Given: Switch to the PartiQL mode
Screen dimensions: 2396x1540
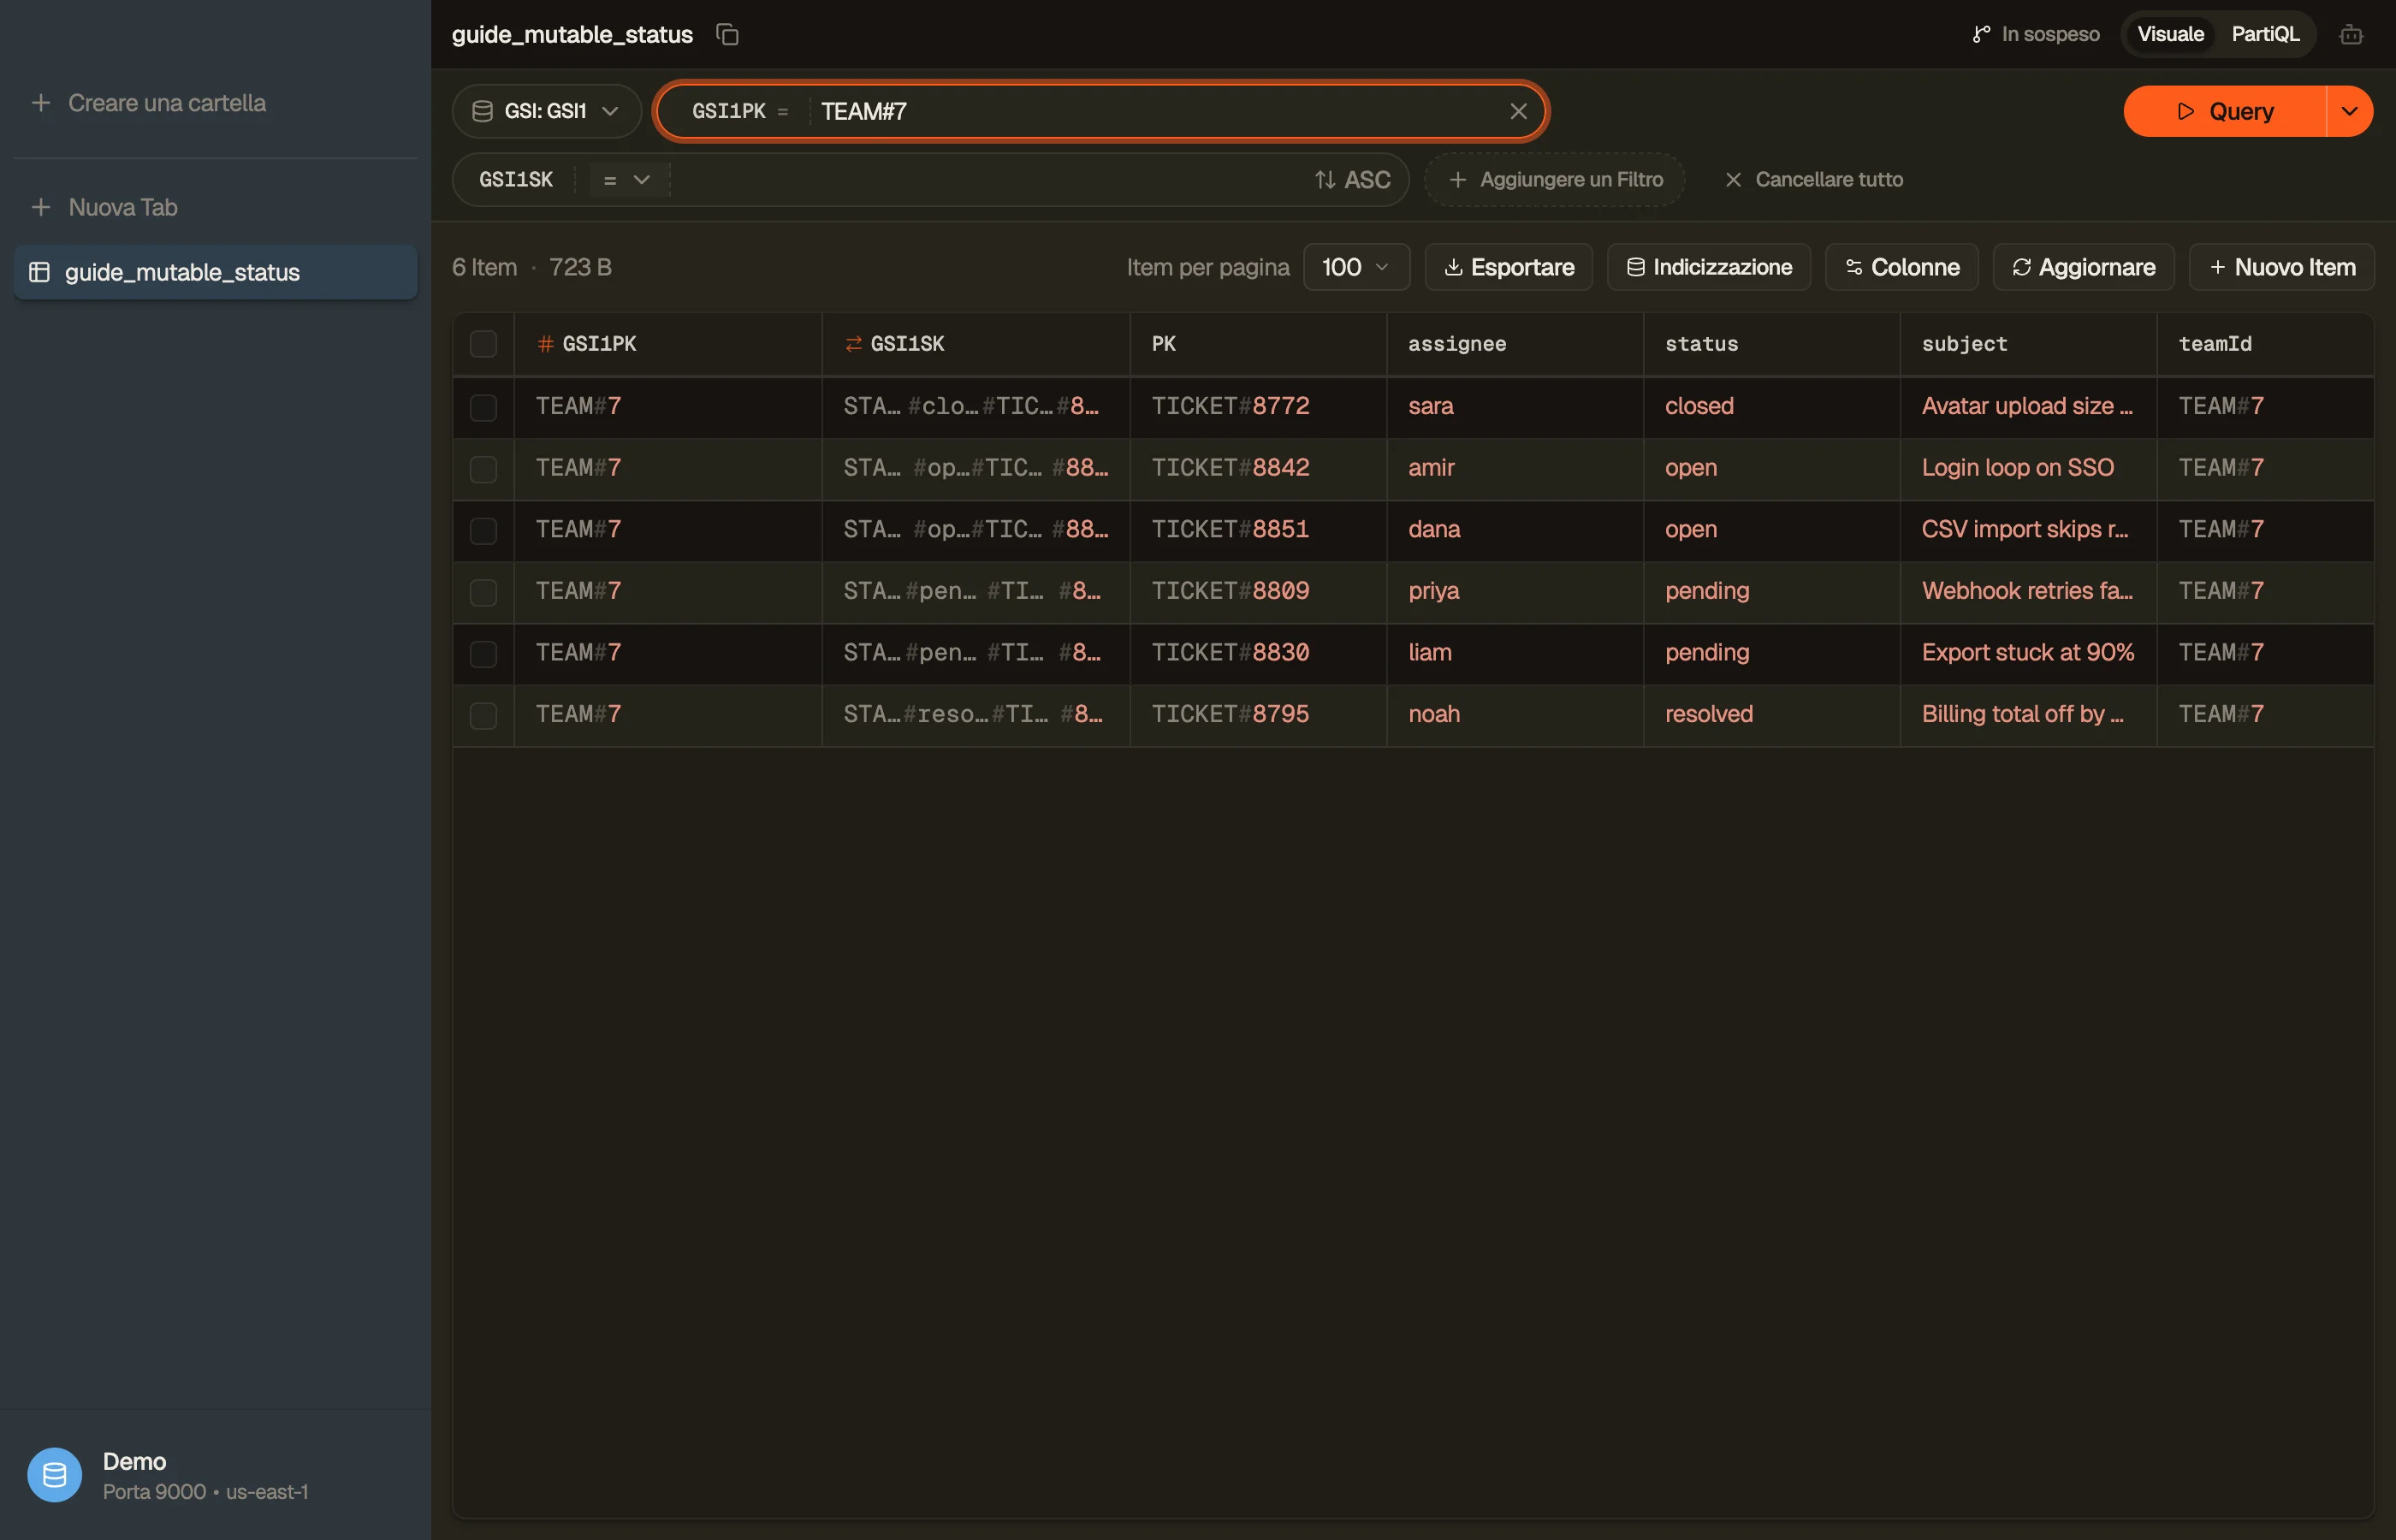Looking at the screenshot, I should coord(2265,34).
